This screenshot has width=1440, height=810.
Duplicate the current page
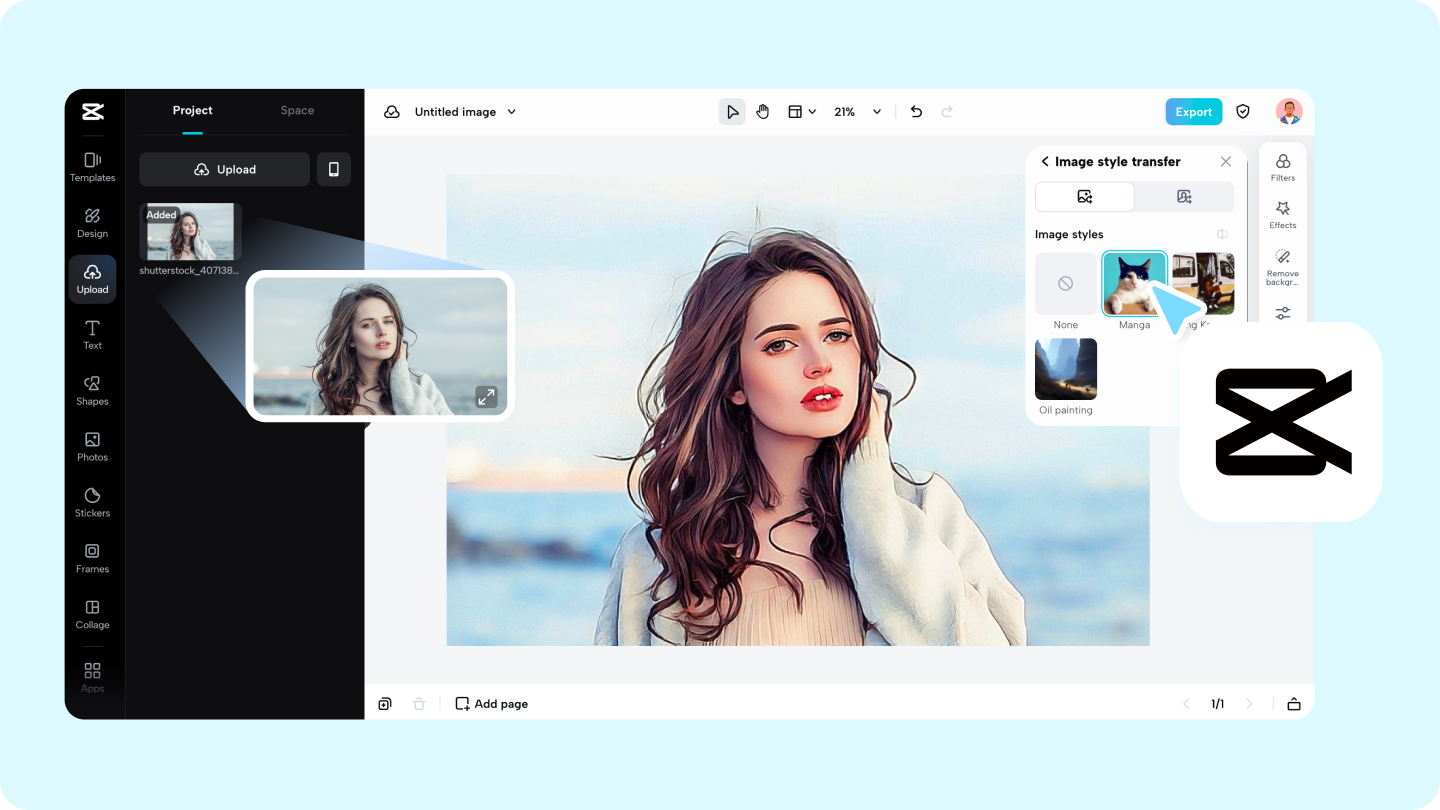[x=384, y=703]
